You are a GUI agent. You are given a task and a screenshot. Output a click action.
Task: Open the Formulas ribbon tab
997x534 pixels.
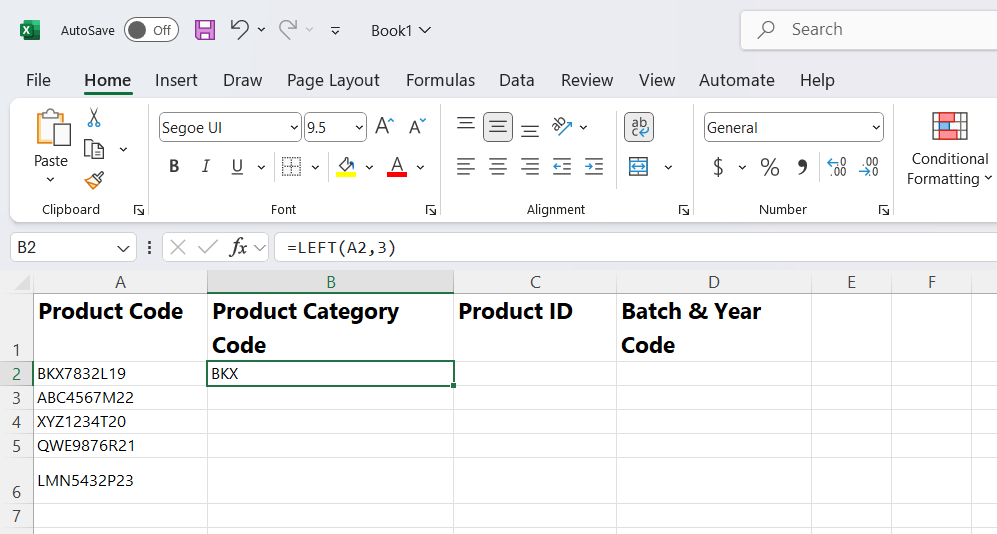click(440, 80)
